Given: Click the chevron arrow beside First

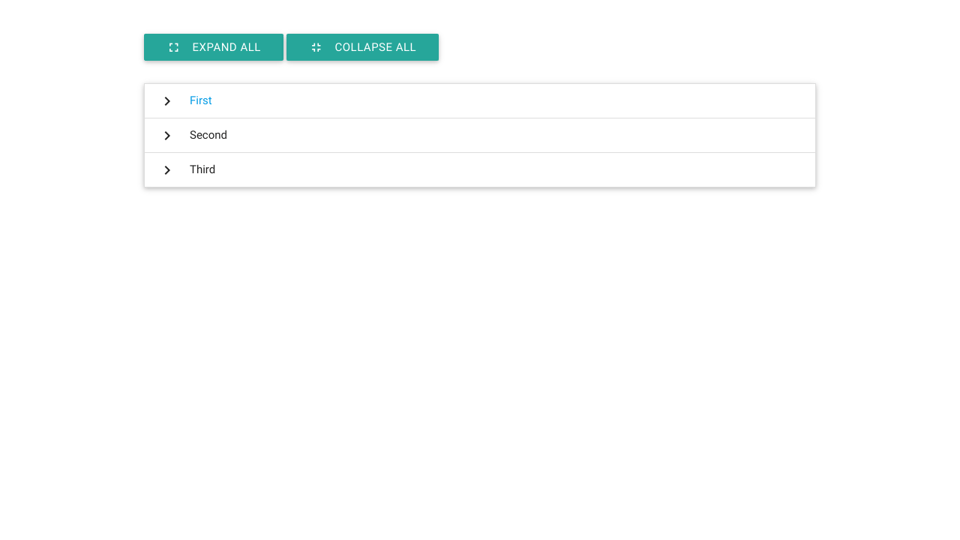Looking at the screenshot, I should pyautogui.click(x=167, y=101).
